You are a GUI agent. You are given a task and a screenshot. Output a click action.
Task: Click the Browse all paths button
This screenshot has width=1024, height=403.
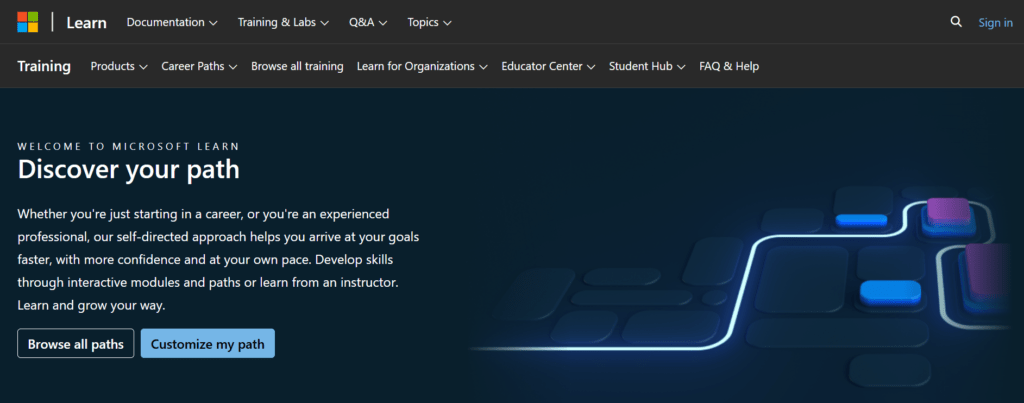tap(76, 344)
